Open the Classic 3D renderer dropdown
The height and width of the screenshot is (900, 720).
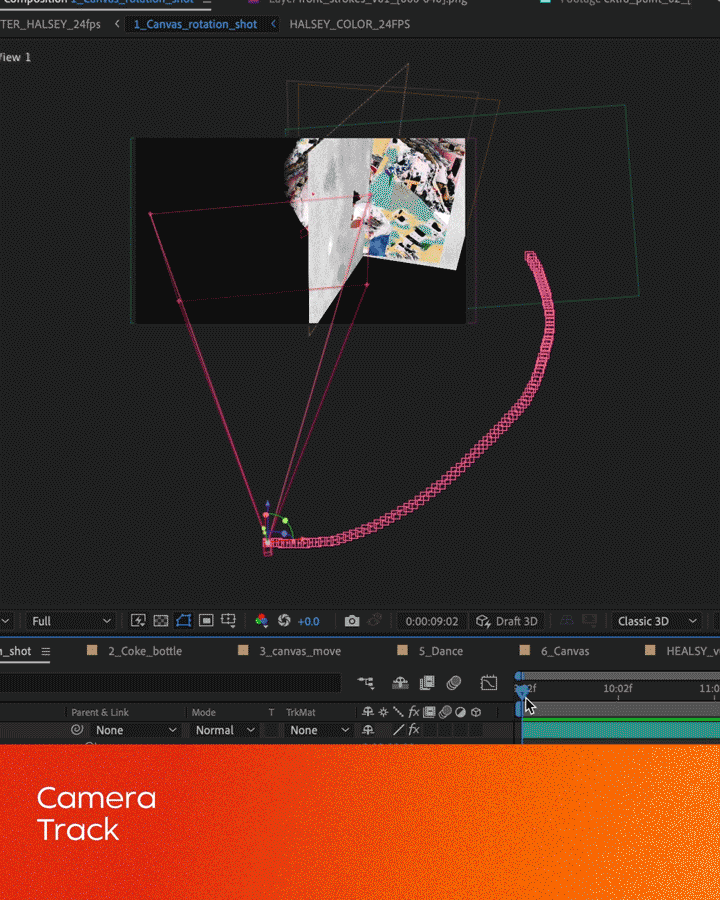pos(657,621)
